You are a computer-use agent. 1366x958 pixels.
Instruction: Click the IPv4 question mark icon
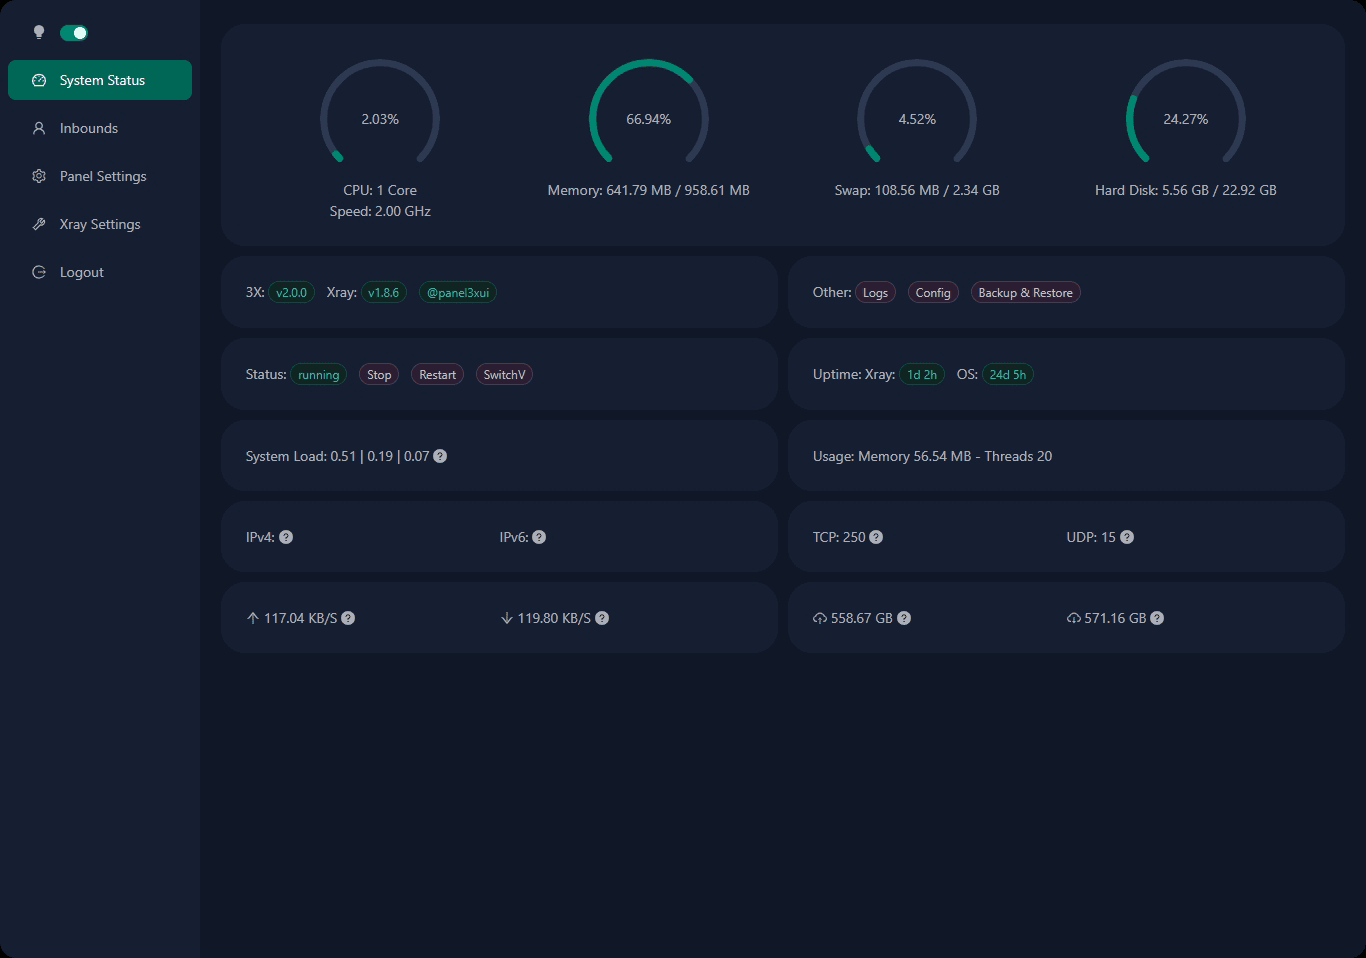pos(286,537)
